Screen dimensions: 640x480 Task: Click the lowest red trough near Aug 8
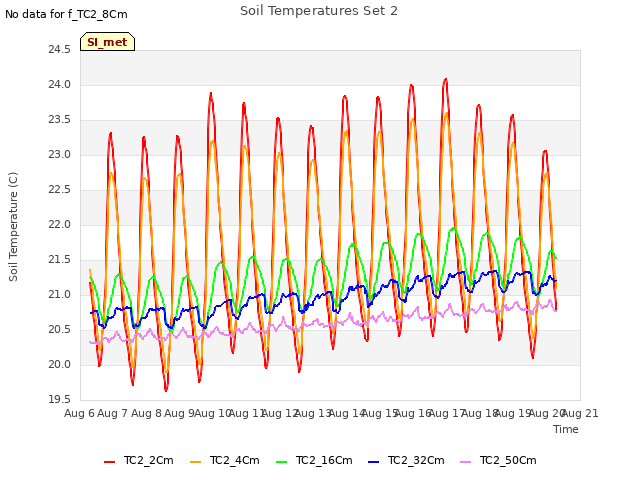point(166,391)
